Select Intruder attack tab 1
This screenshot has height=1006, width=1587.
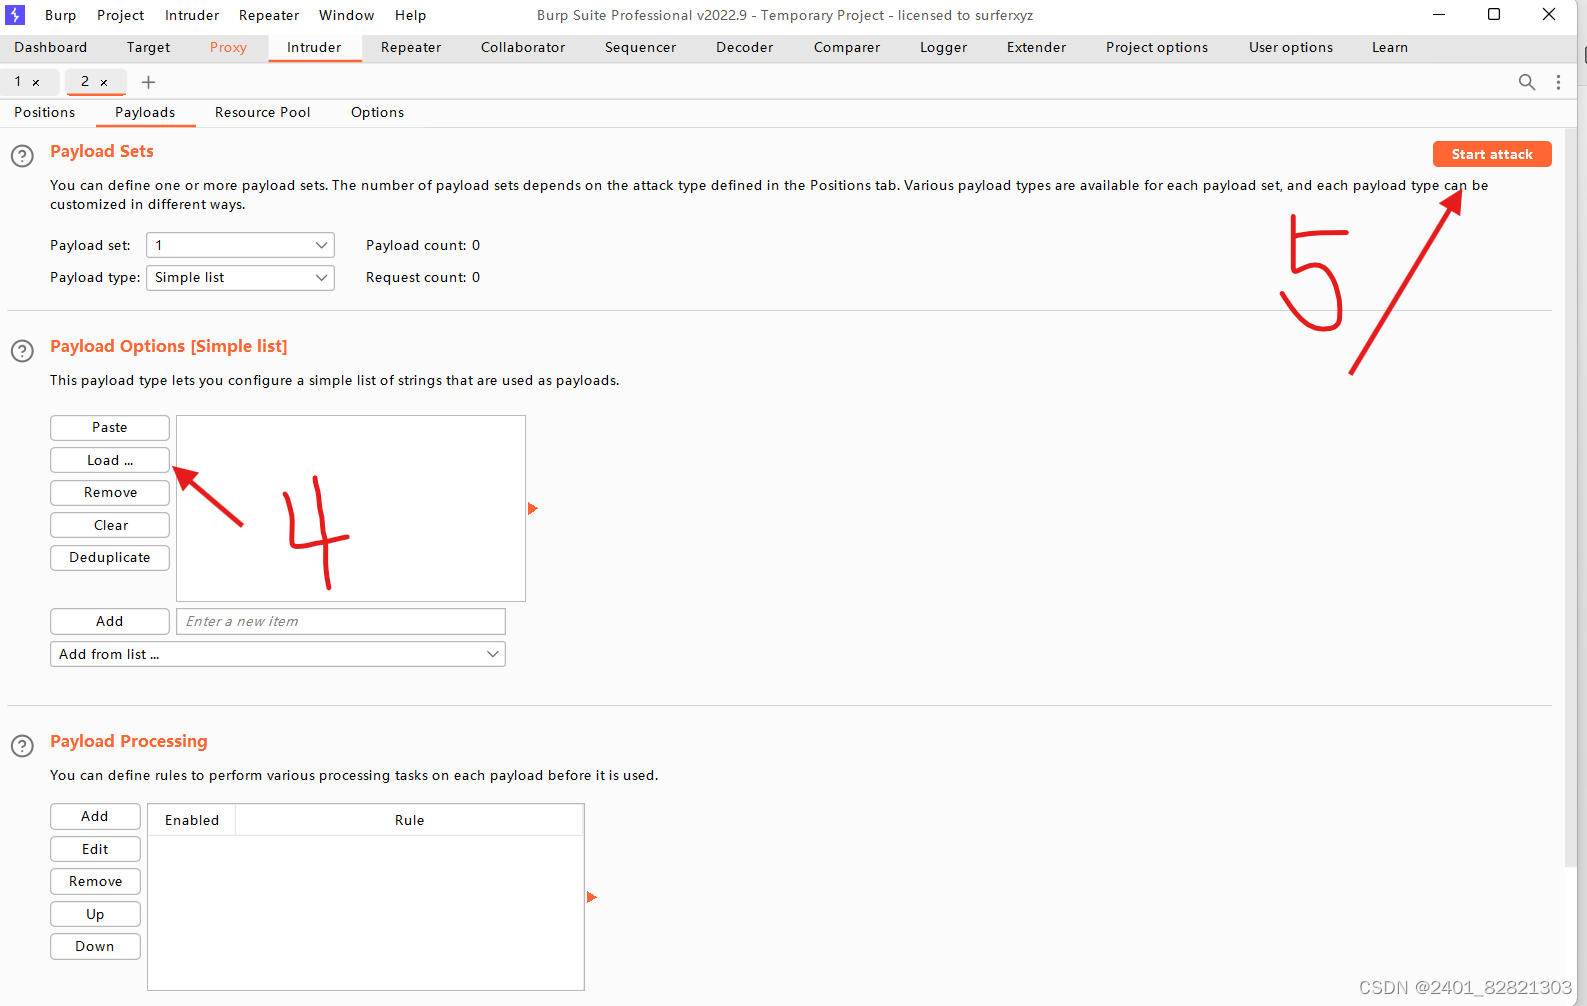[x=18, y=82]
